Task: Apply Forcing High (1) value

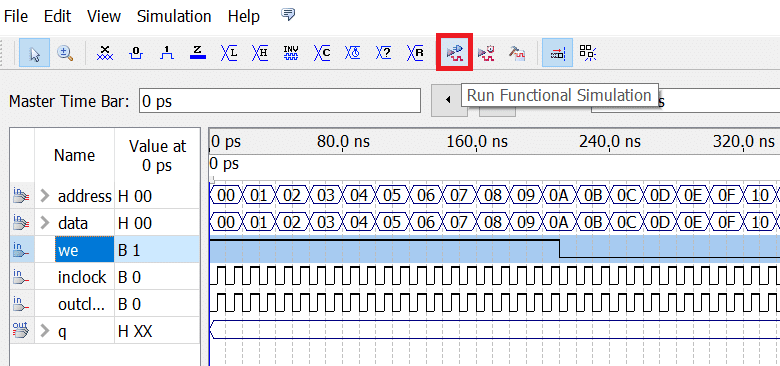Action: pyautogui.click(x=167, y=53)
